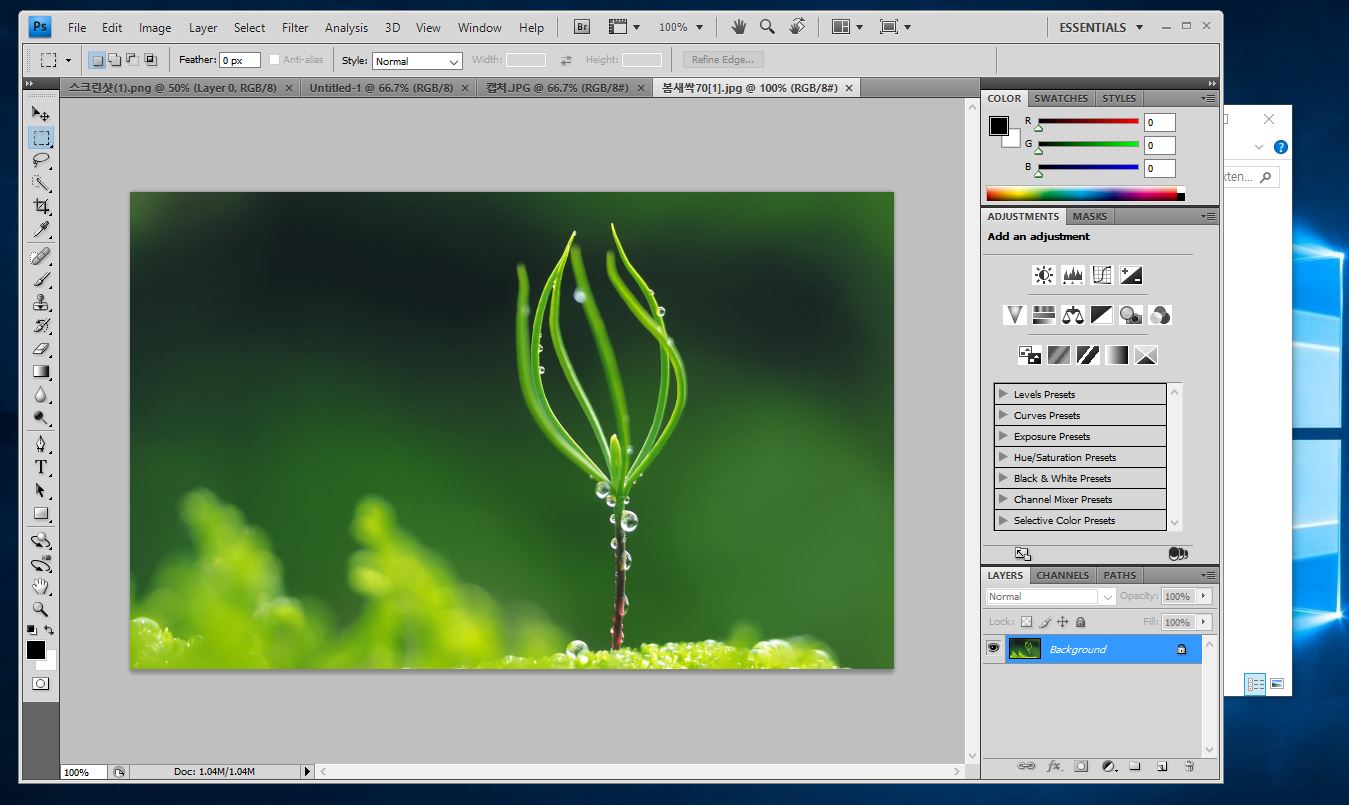This screenshot has width=1349, height=805.
Task: Add a Color Balance adjustment
Action: click(1073, 315)
